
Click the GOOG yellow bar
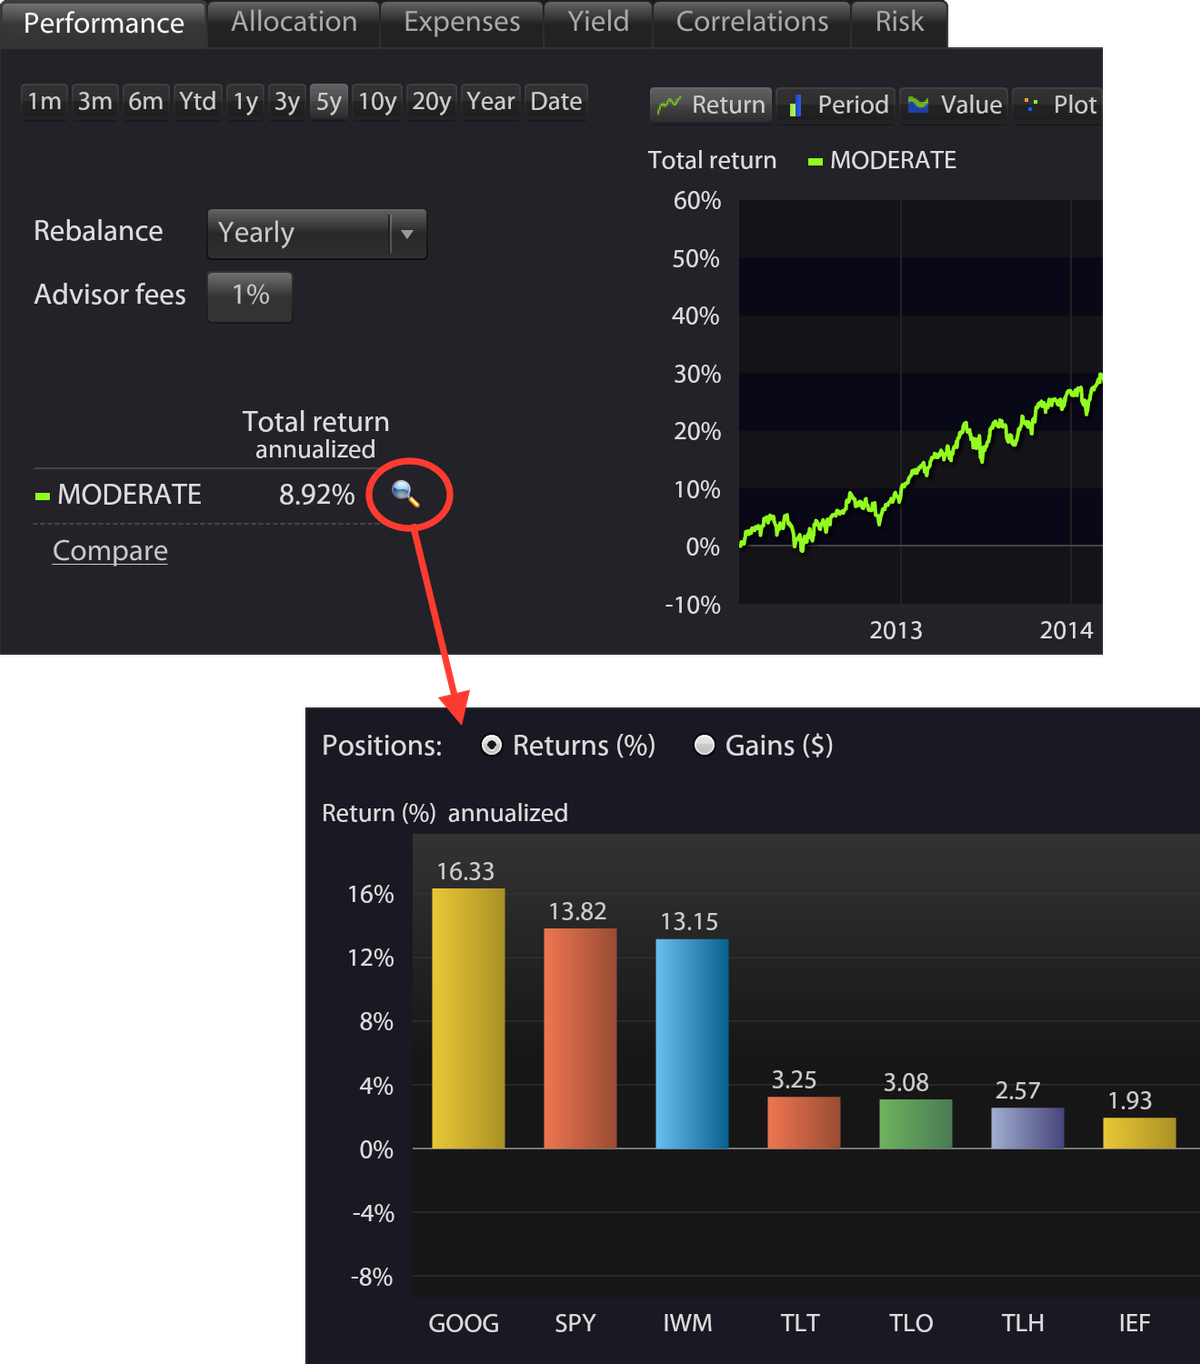(x=468, y=1018)
